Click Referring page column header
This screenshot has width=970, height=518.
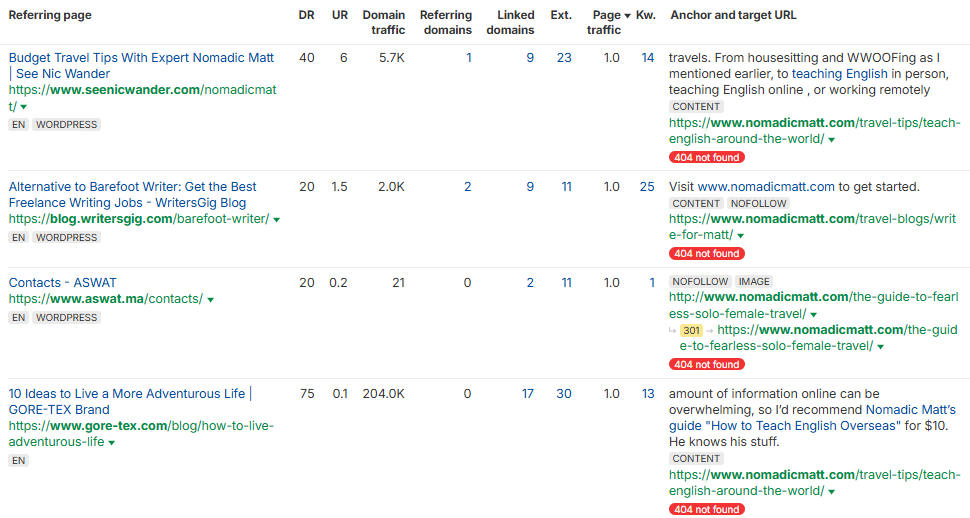click(50, 15)
